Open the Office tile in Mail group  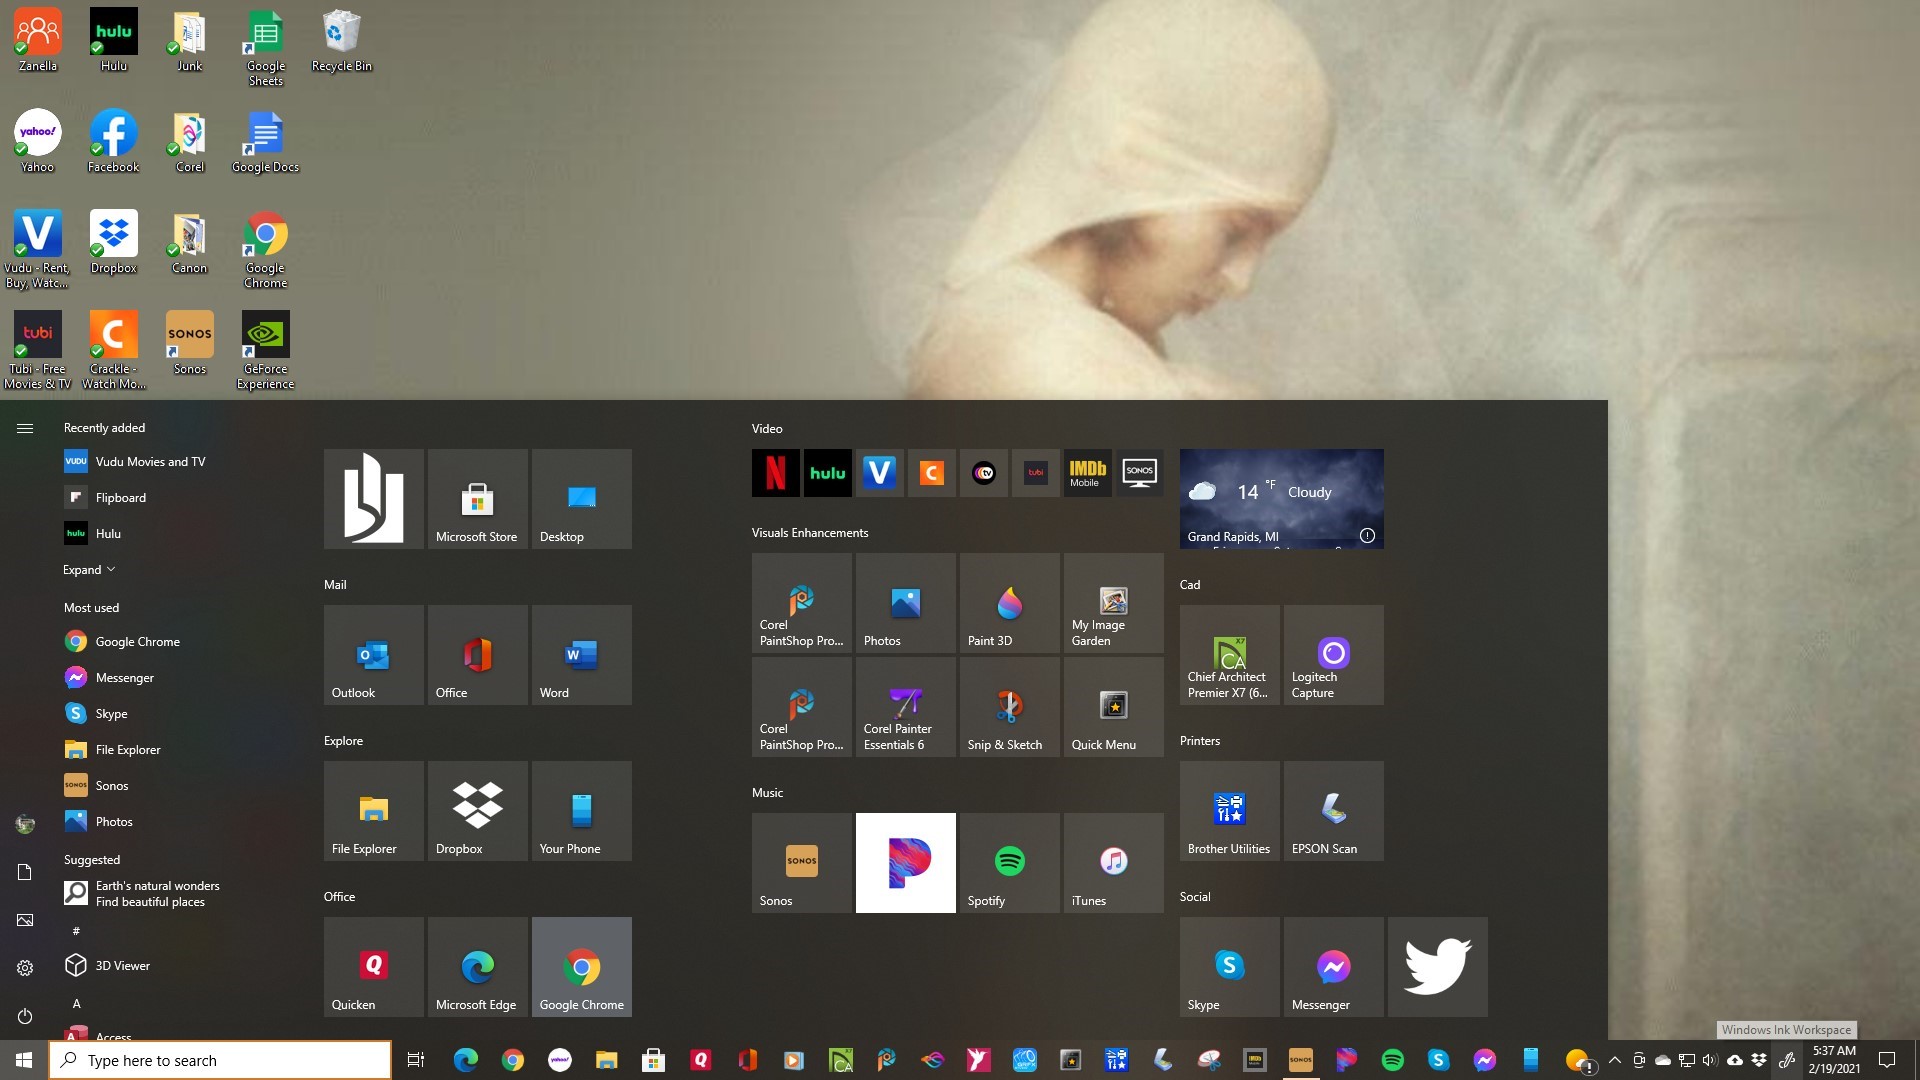pyautogui.click(x=477, y=655)
